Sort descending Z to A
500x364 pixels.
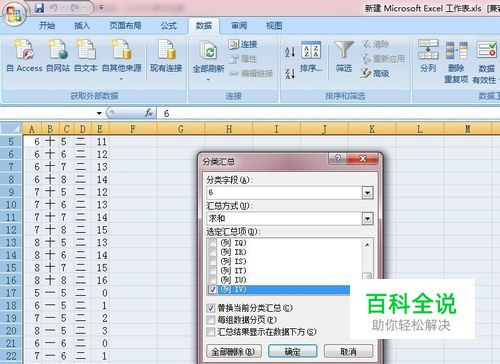coord(290,73)
